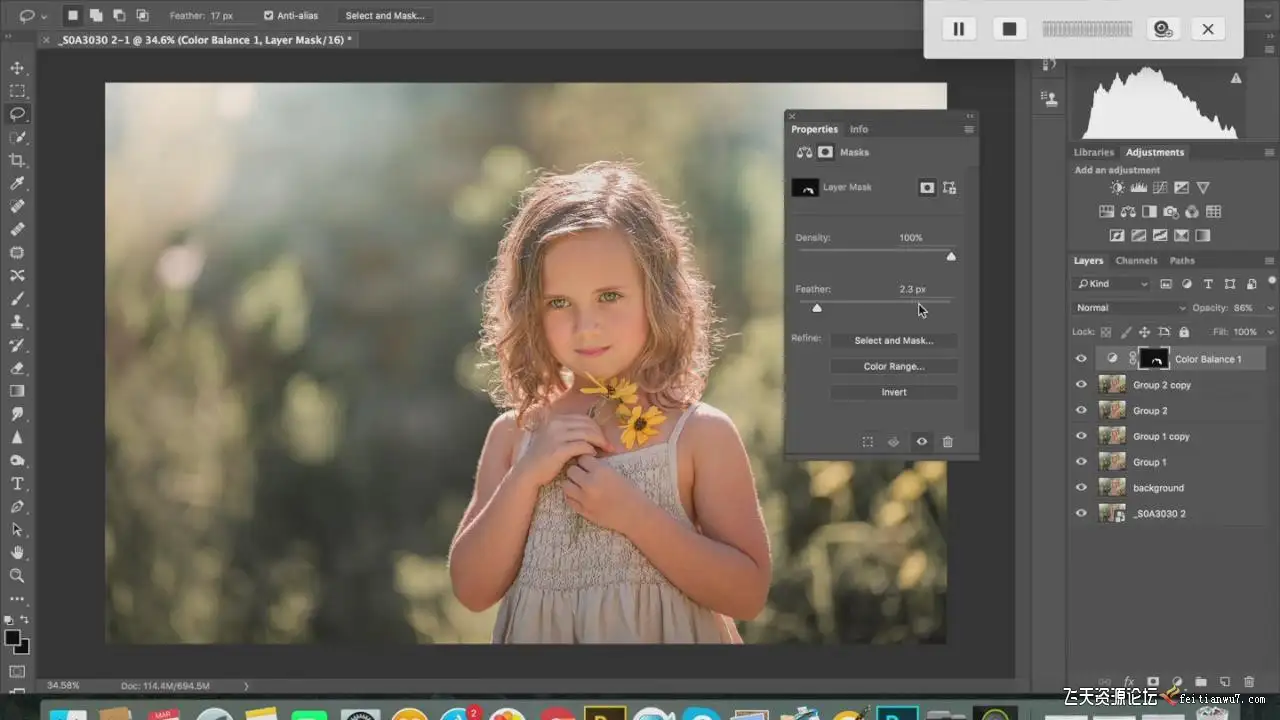Hide the Color Balance 1 layer
The height and width of the screenshot is (720, 1280).
pyautogui.click(x=1081, y=359)
